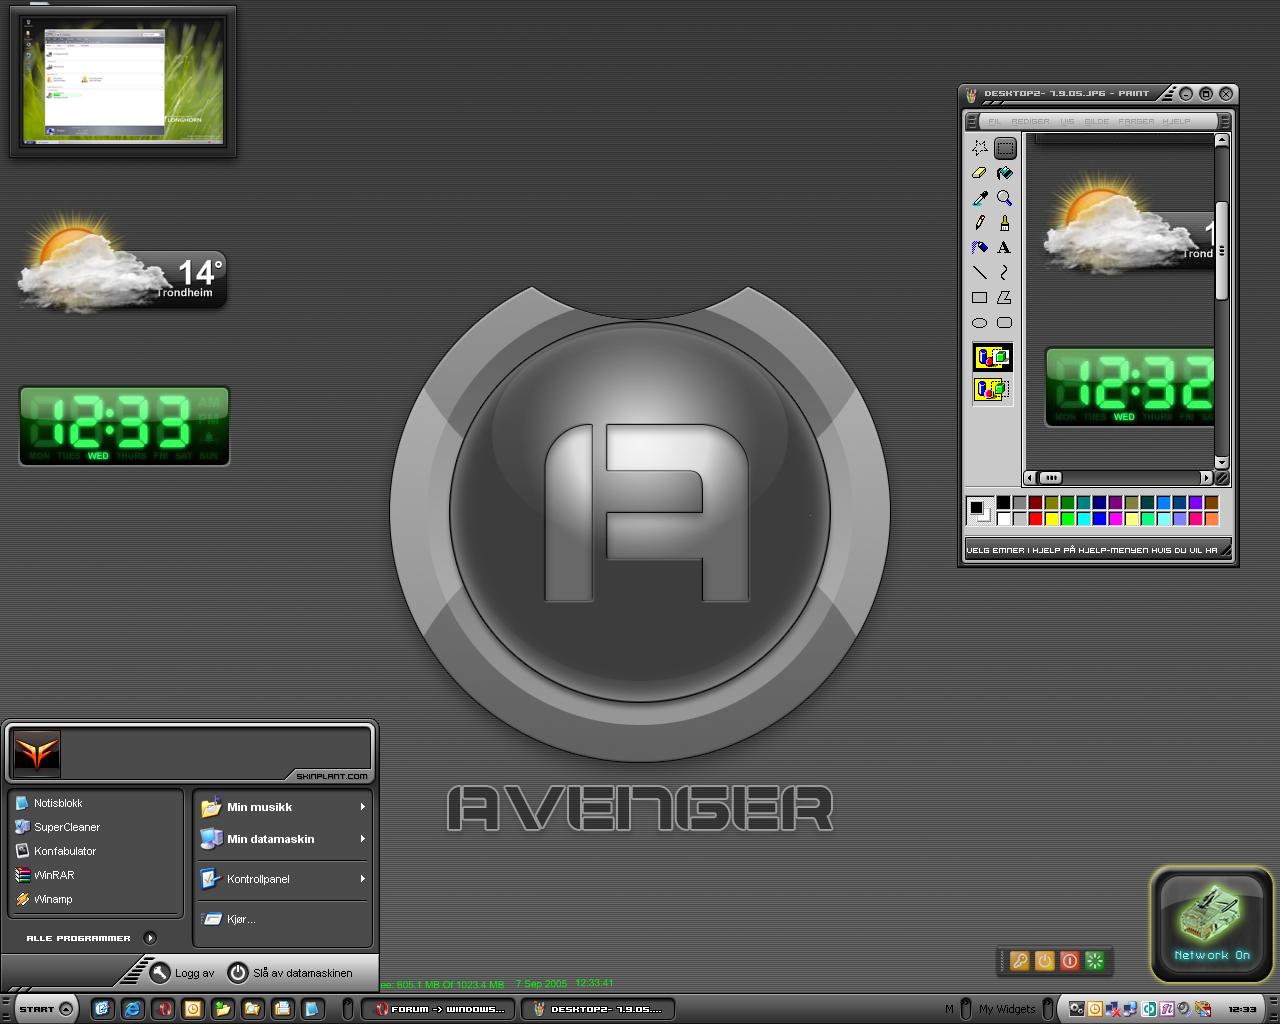The width and height of the screenshot is (1280, 1024).
Task: Pick the red color swatch in Paint palette
Action: [x=1035, y=519]
